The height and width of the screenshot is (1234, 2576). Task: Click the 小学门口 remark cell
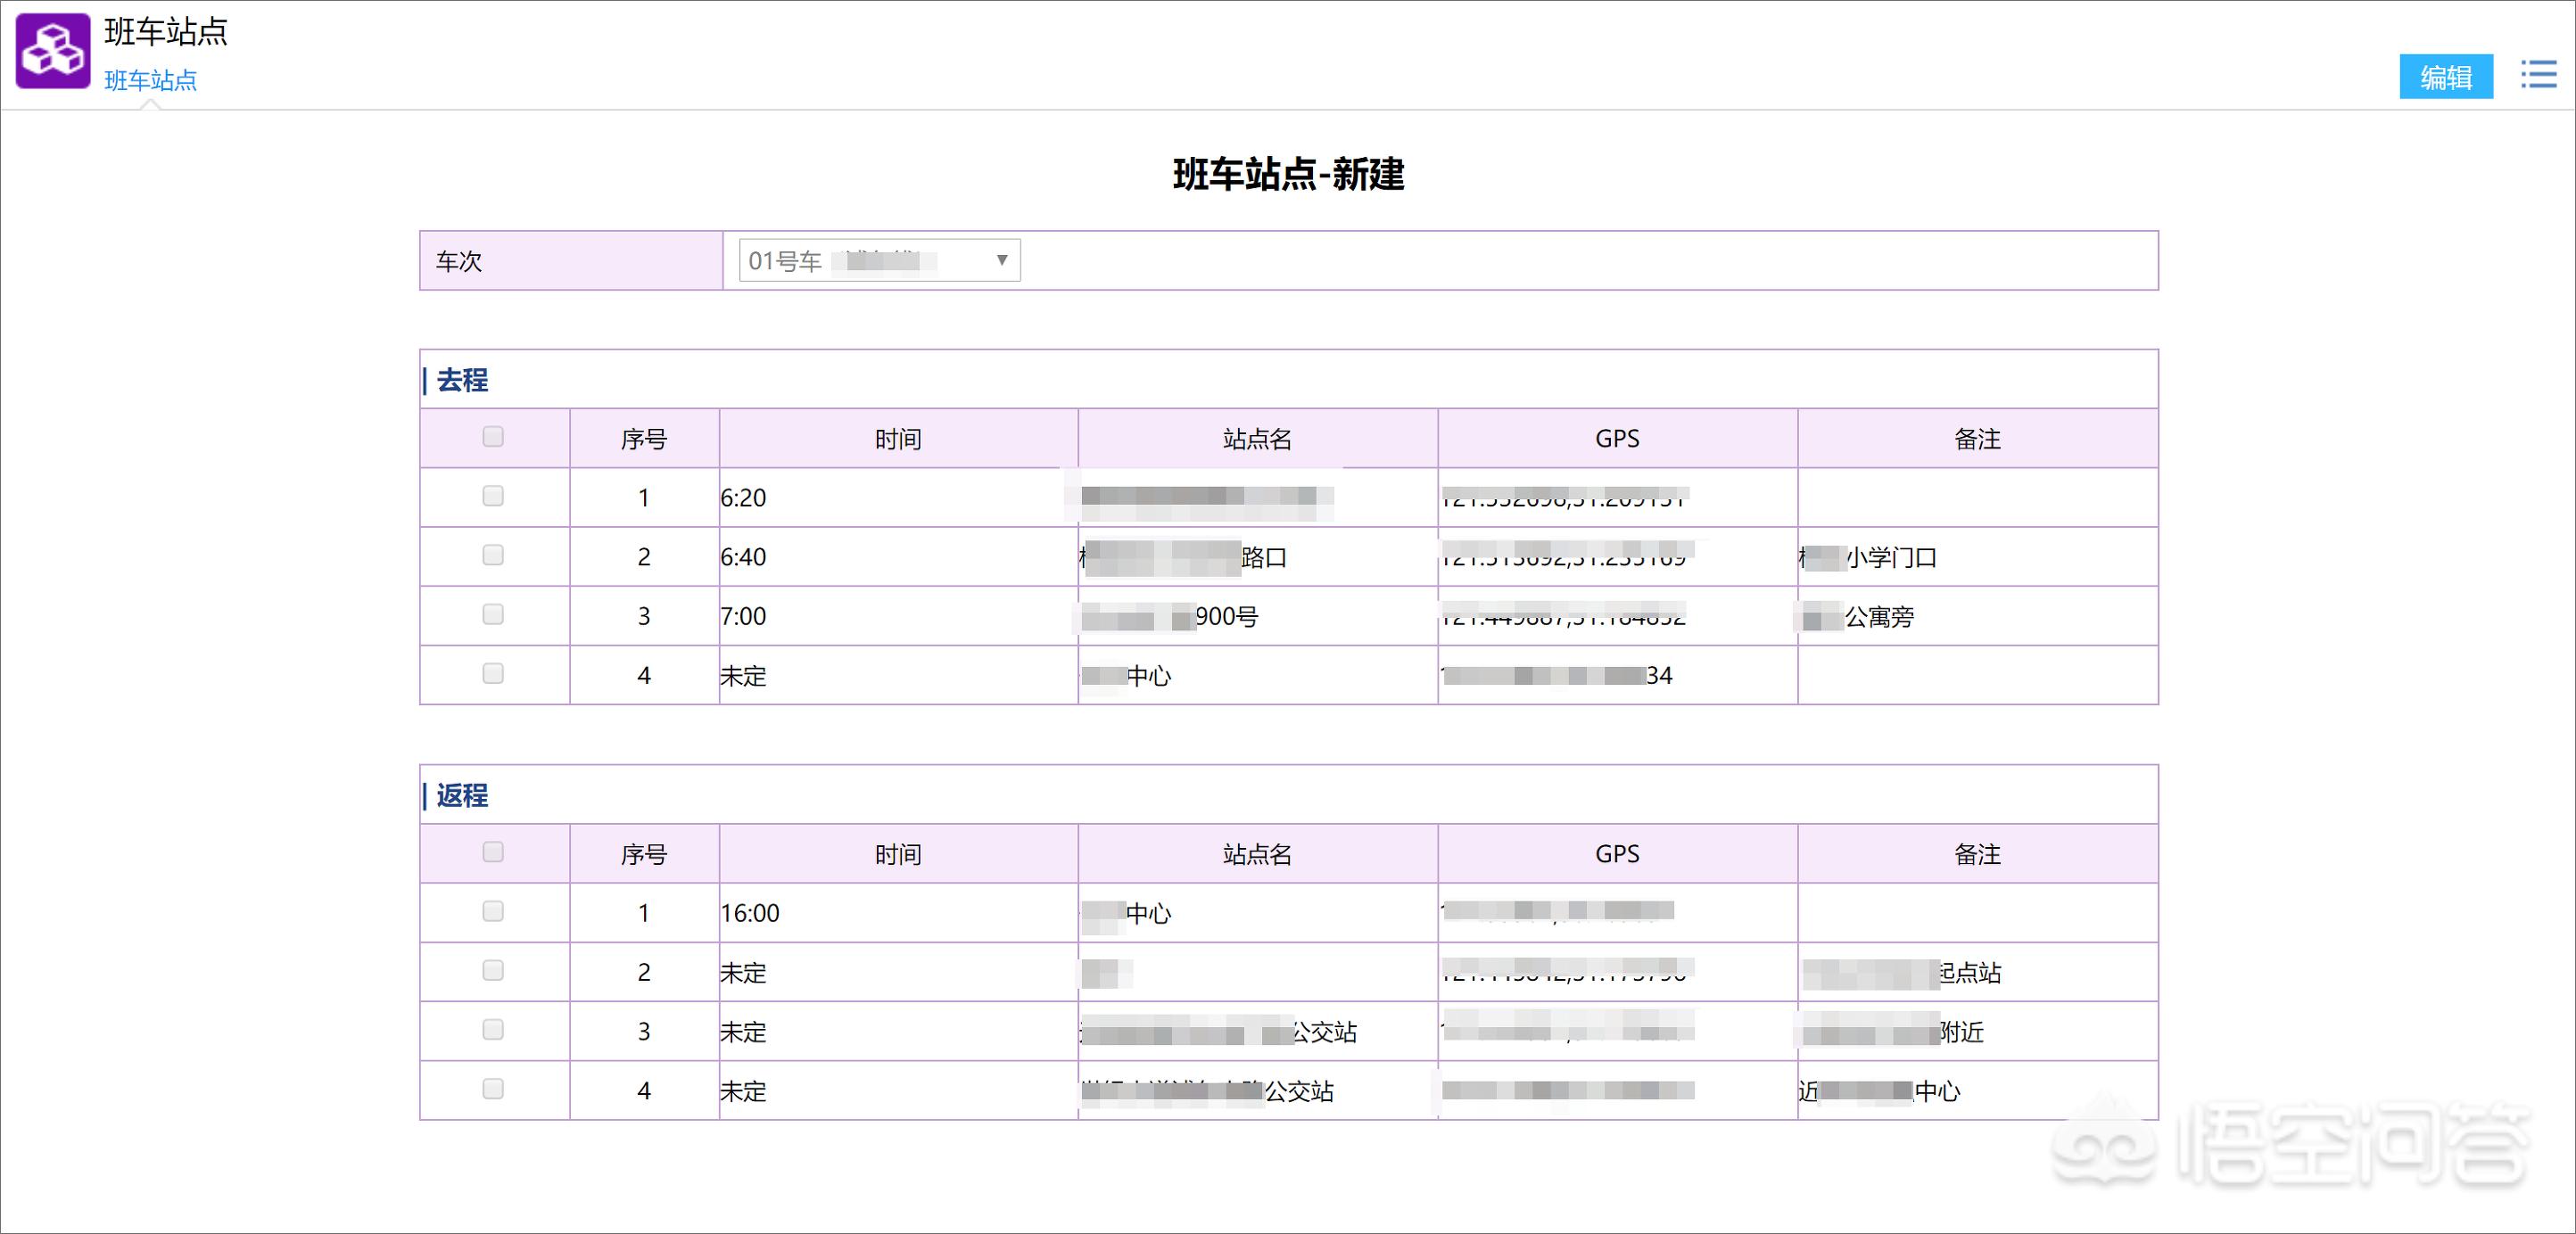pos(1978,557)
